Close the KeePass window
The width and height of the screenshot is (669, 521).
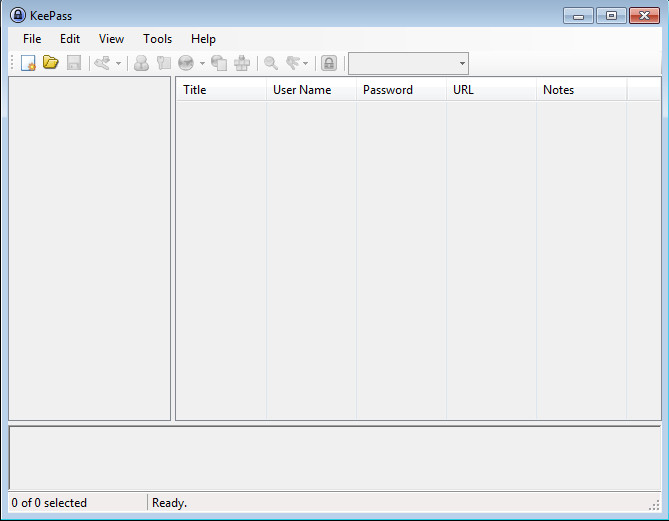(x=644, y=16)
